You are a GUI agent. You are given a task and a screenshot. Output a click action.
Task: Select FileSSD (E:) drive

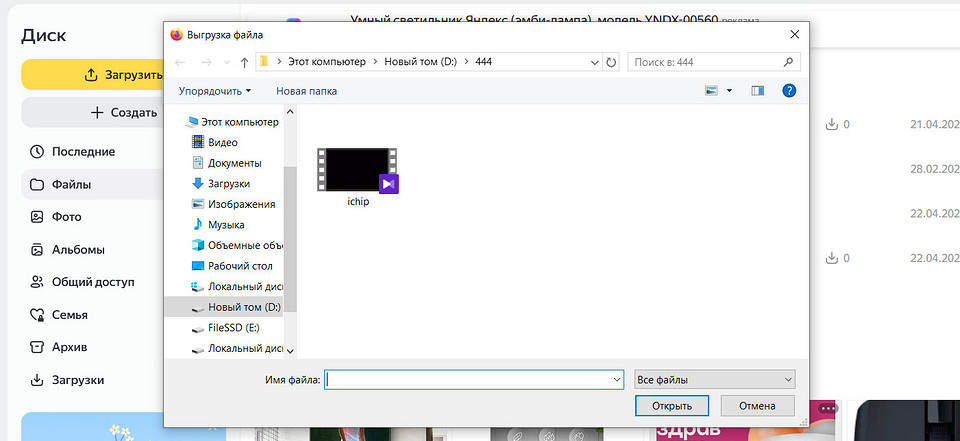233,328
